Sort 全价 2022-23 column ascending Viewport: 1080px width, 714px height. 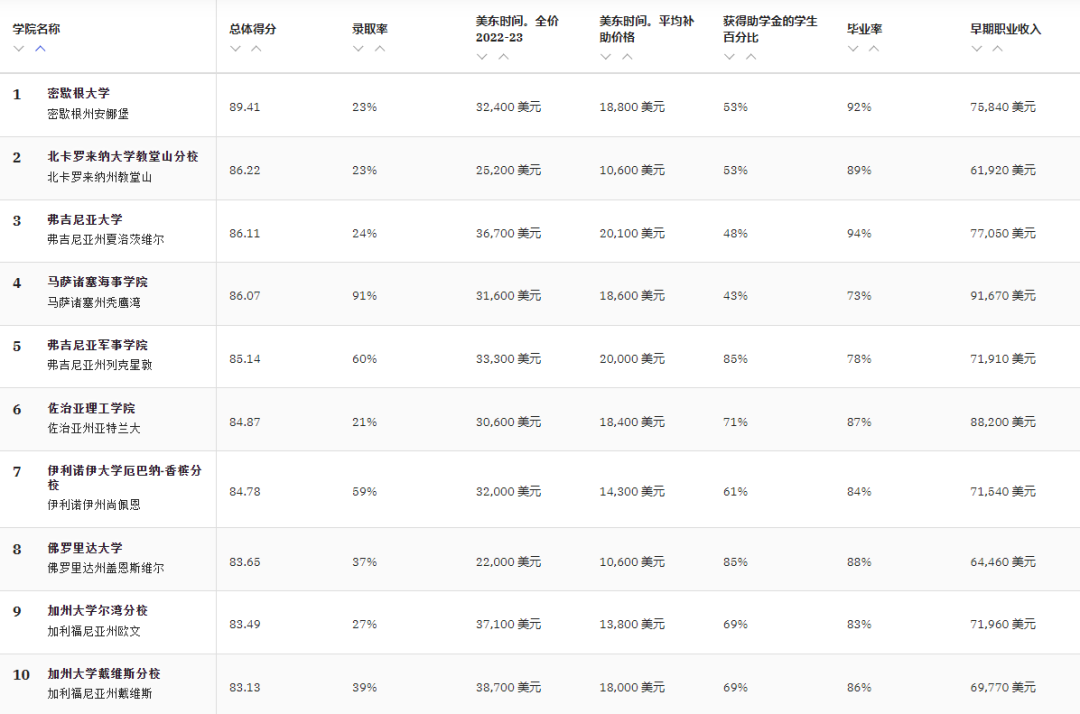[x=504, y=57]
